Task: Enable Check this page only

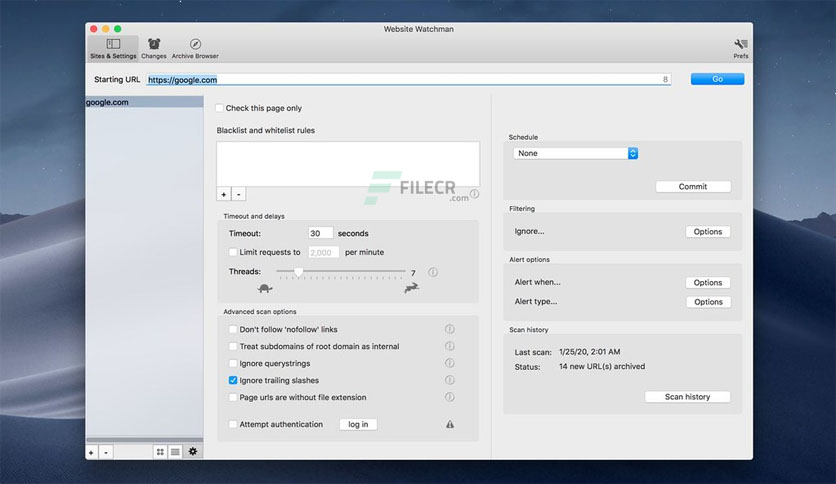Action: coord(219,108)
